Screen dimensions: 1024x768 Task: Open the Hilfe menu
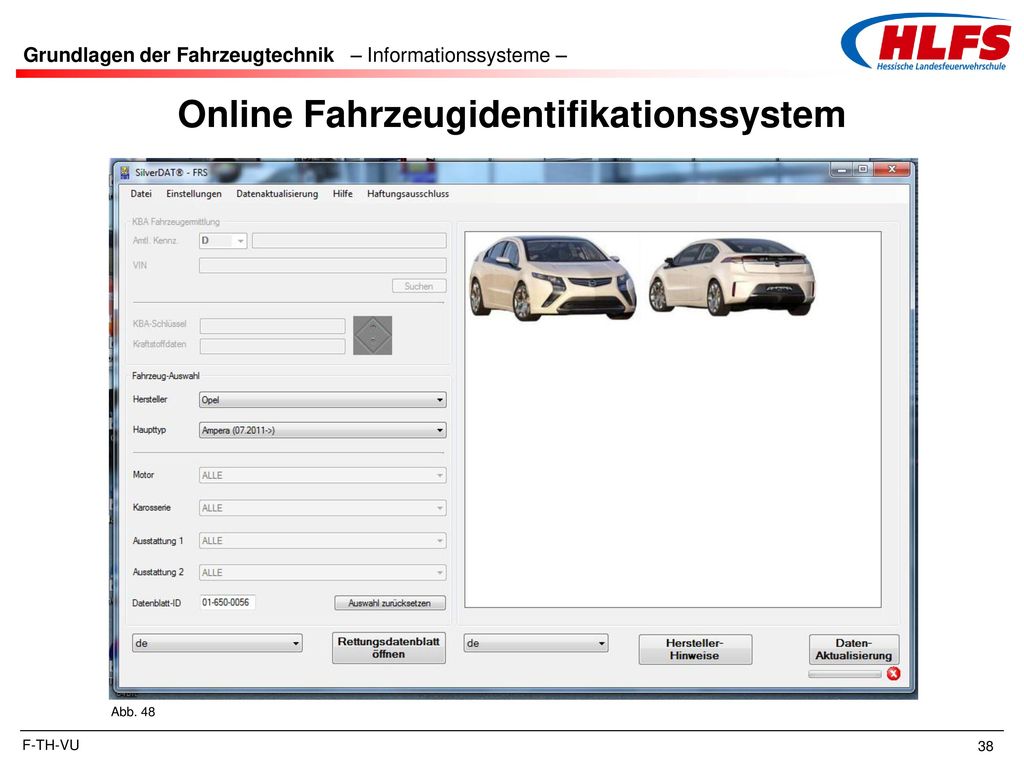[342, 194]
